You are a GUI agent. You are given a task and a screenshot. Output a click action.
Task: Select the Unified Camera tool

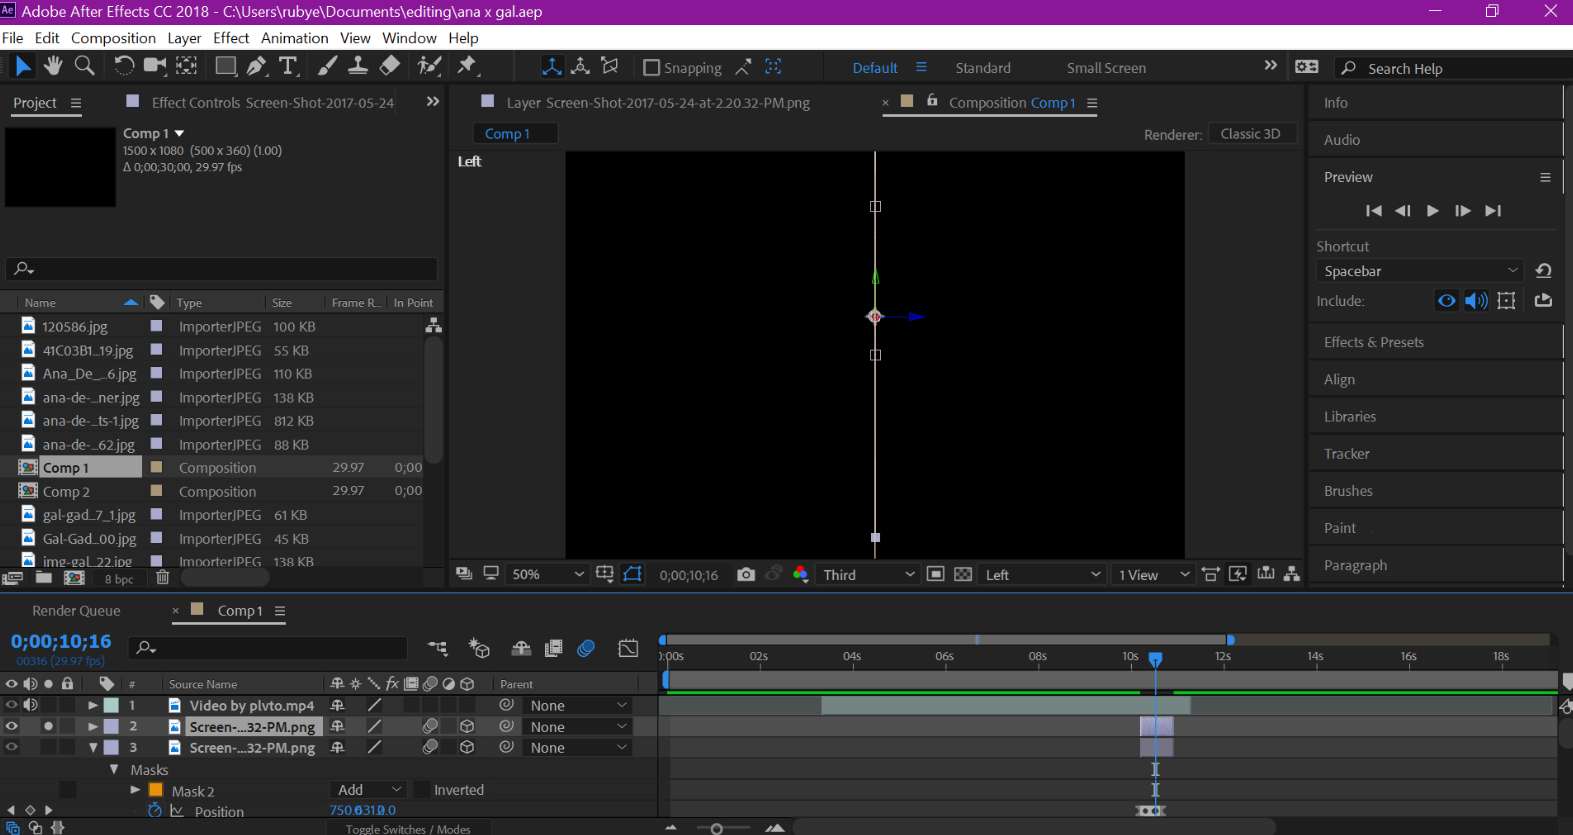coord(155,66)
